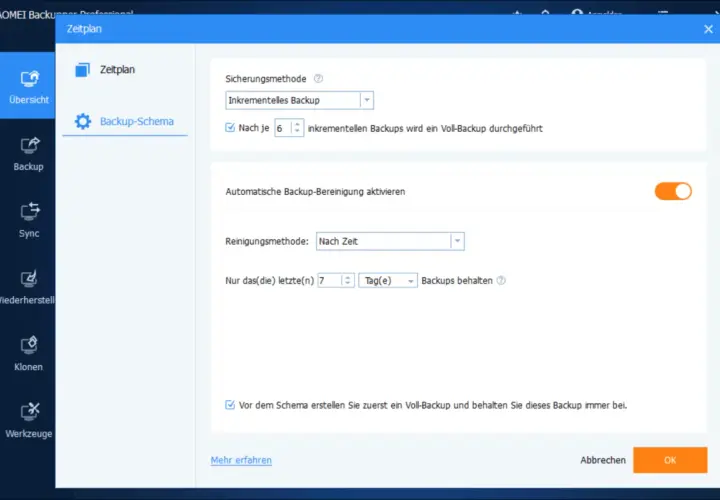The image size is (720, 500).
Task: Open the Backup section icon
Action: point(29,146)
